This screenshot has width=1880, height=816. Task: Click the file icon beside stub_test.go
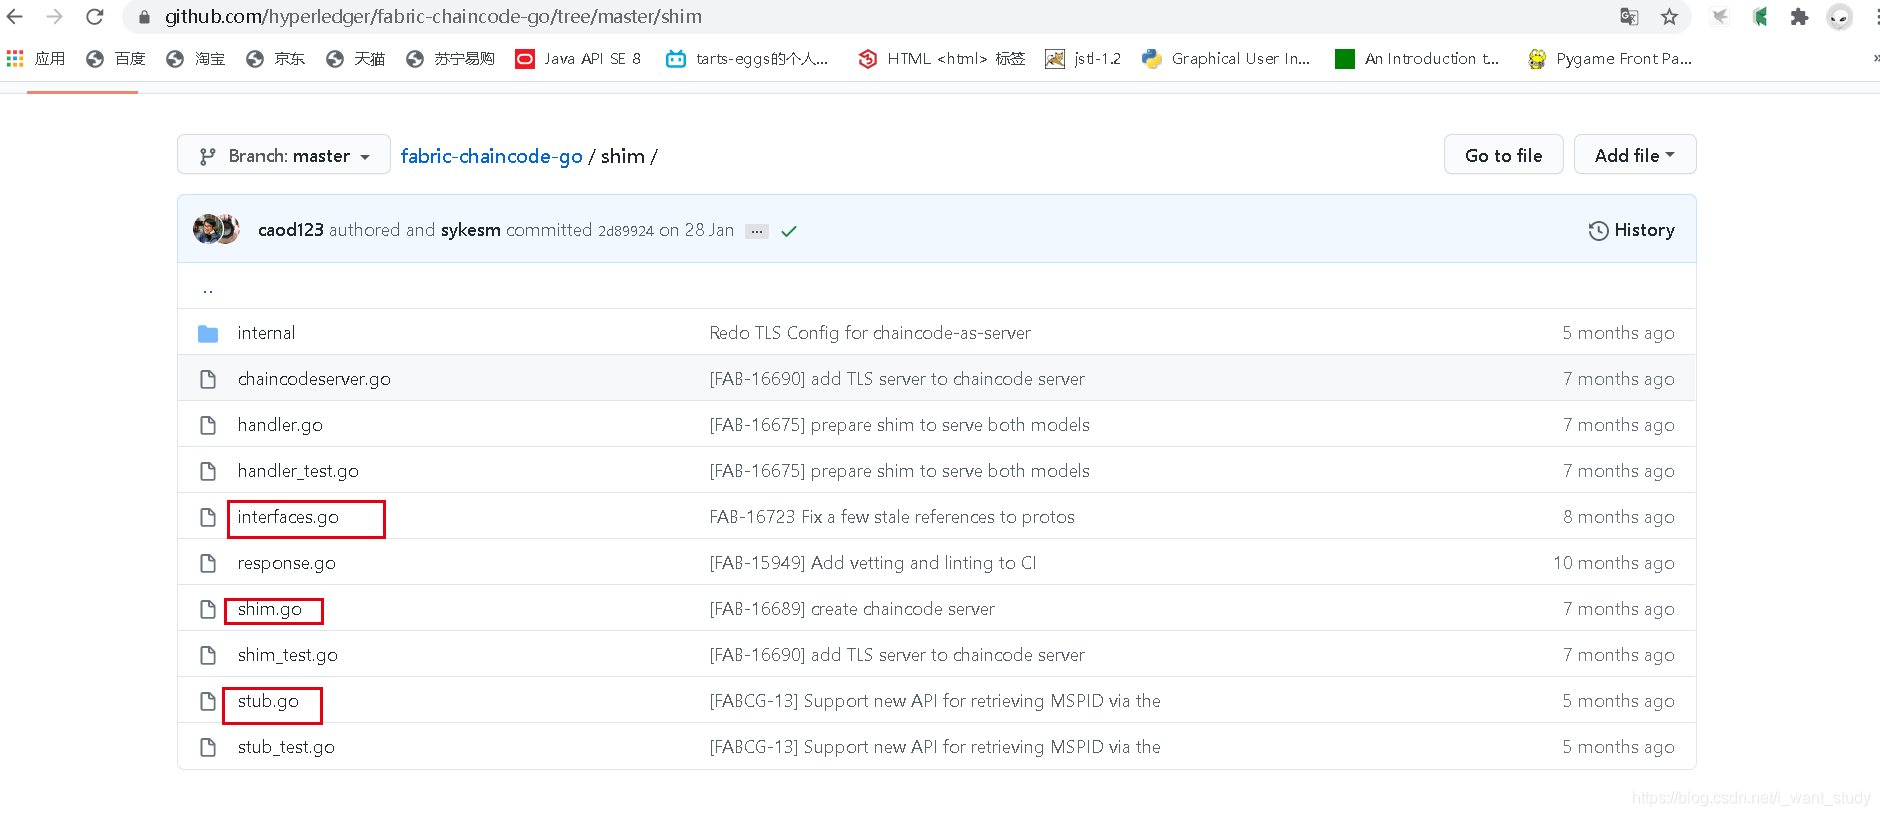[x=208, y=747]
